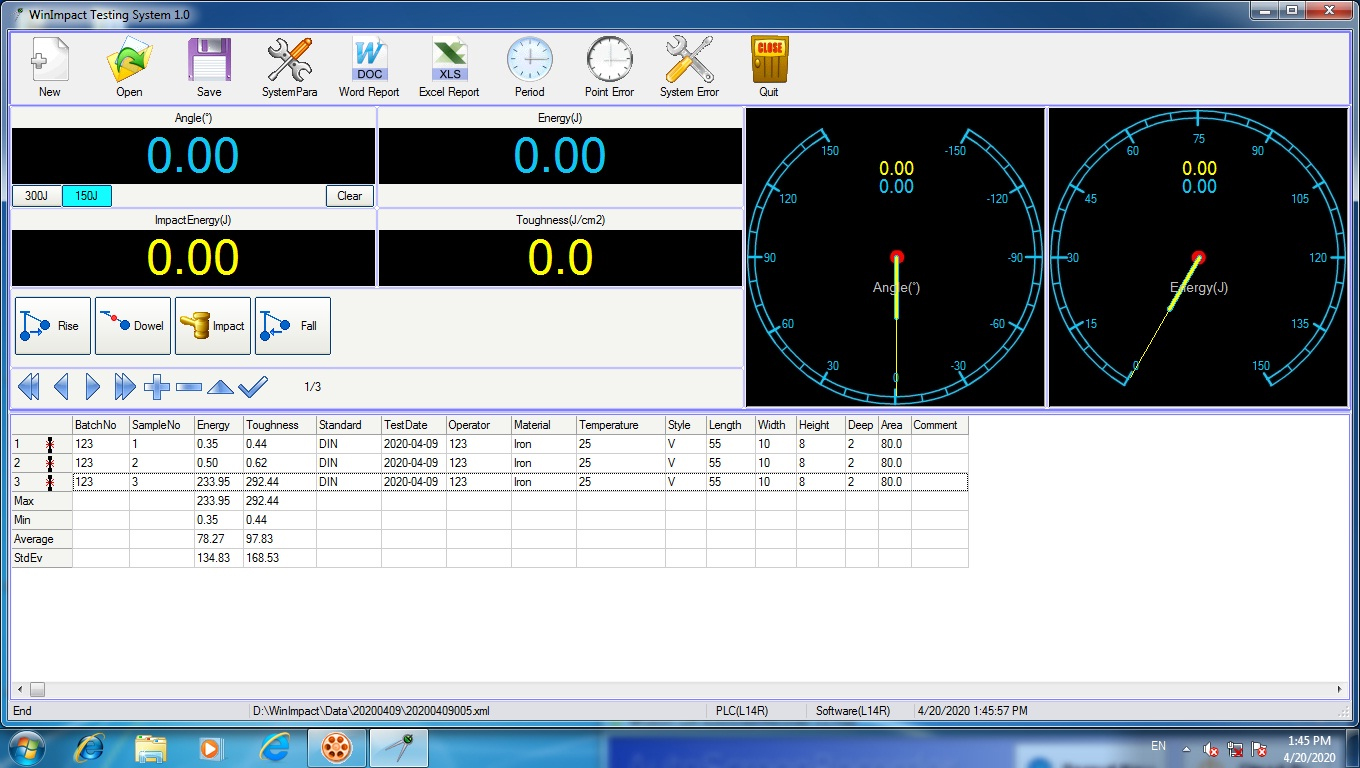
Task: Start the Impact test
Action: coord(212,326)
